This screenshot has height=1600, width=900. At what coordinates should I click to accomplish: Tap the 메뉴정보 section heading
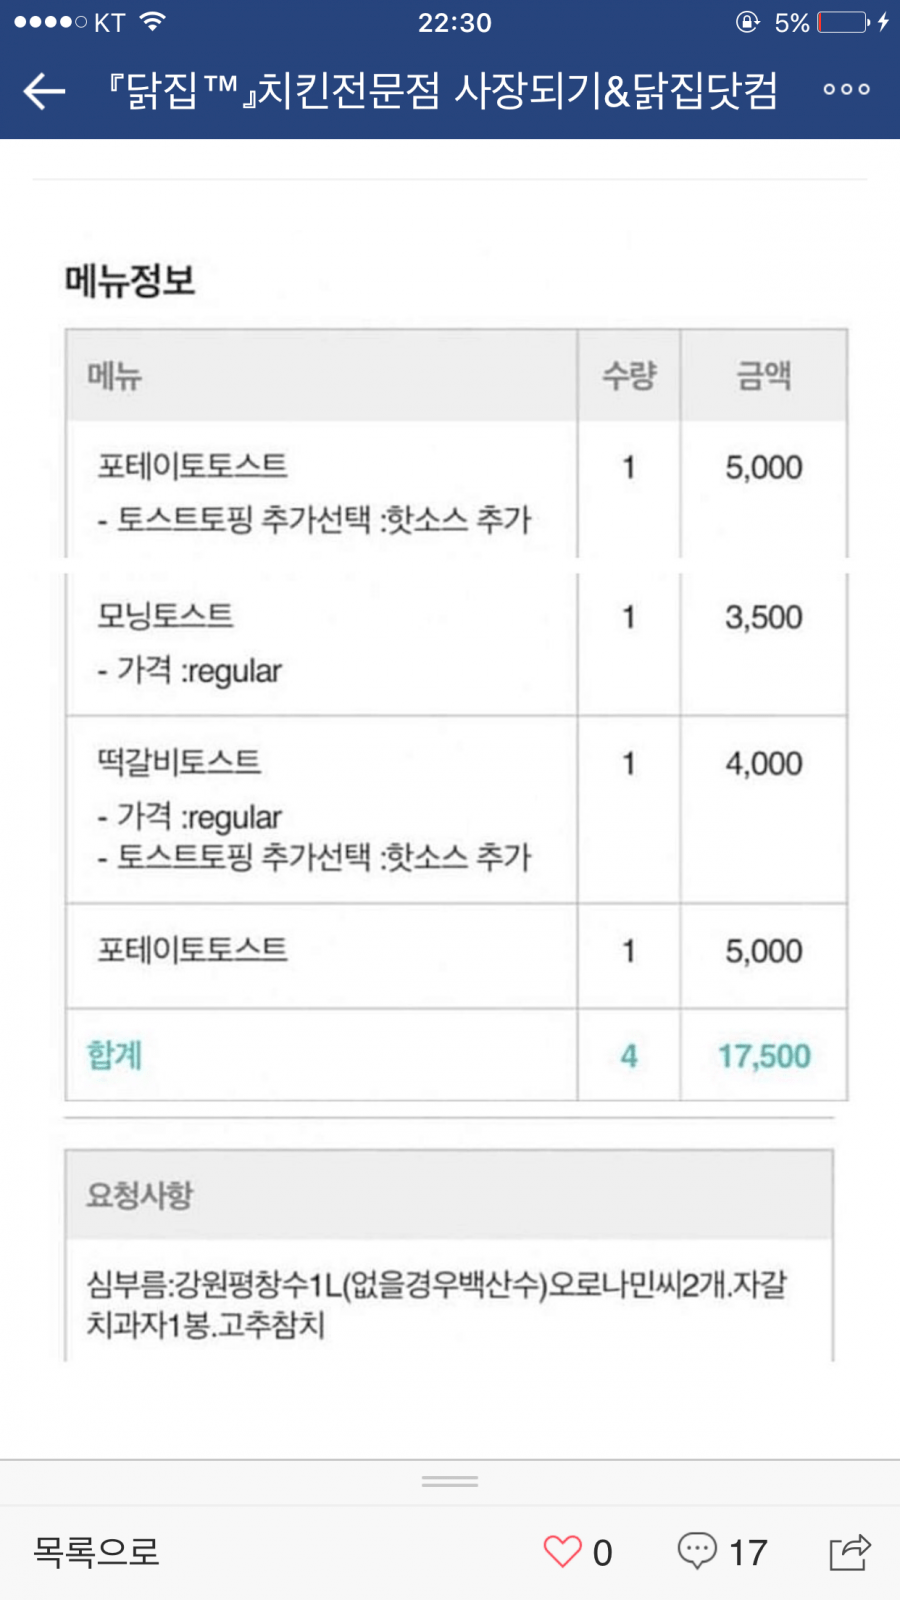pos(130,281)
